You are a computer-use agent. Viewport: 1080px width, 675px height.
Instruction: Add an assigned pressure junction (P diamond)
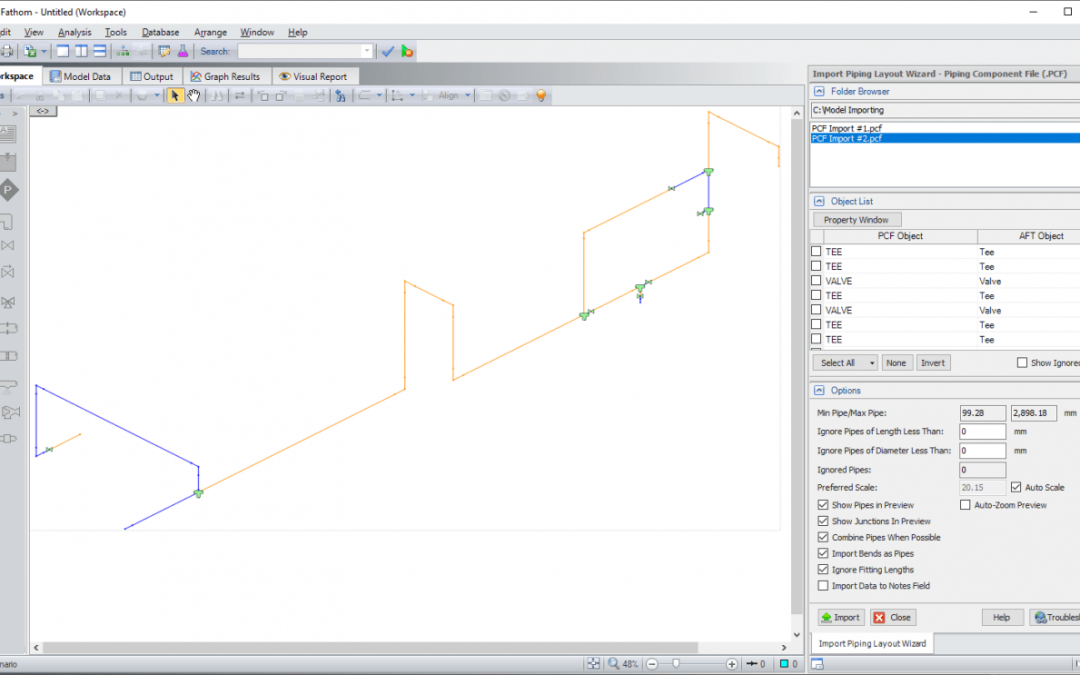pos(8,190)
